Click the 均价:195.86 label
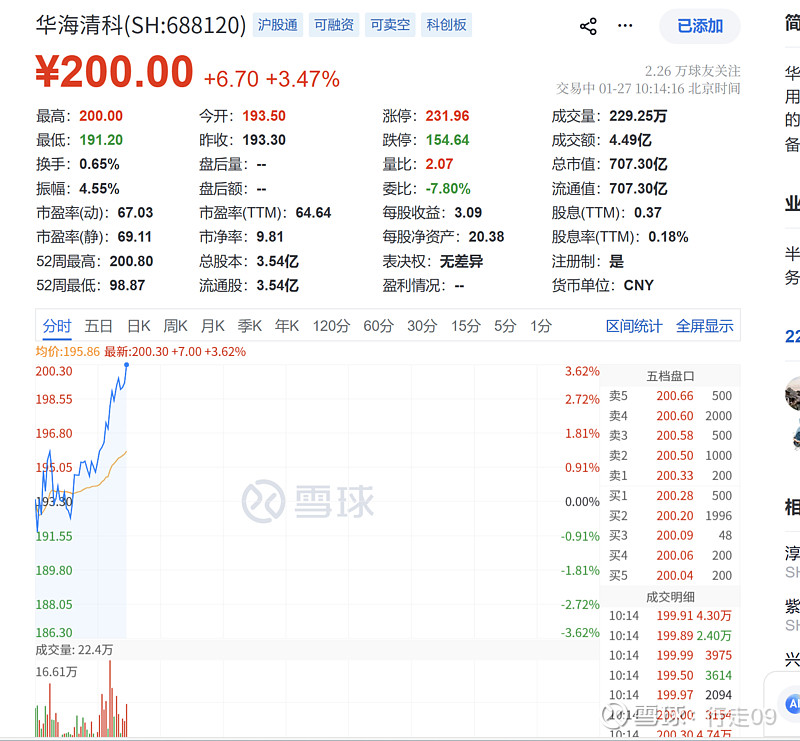Viewport: 800px width, 741px height. click(67, 352)
